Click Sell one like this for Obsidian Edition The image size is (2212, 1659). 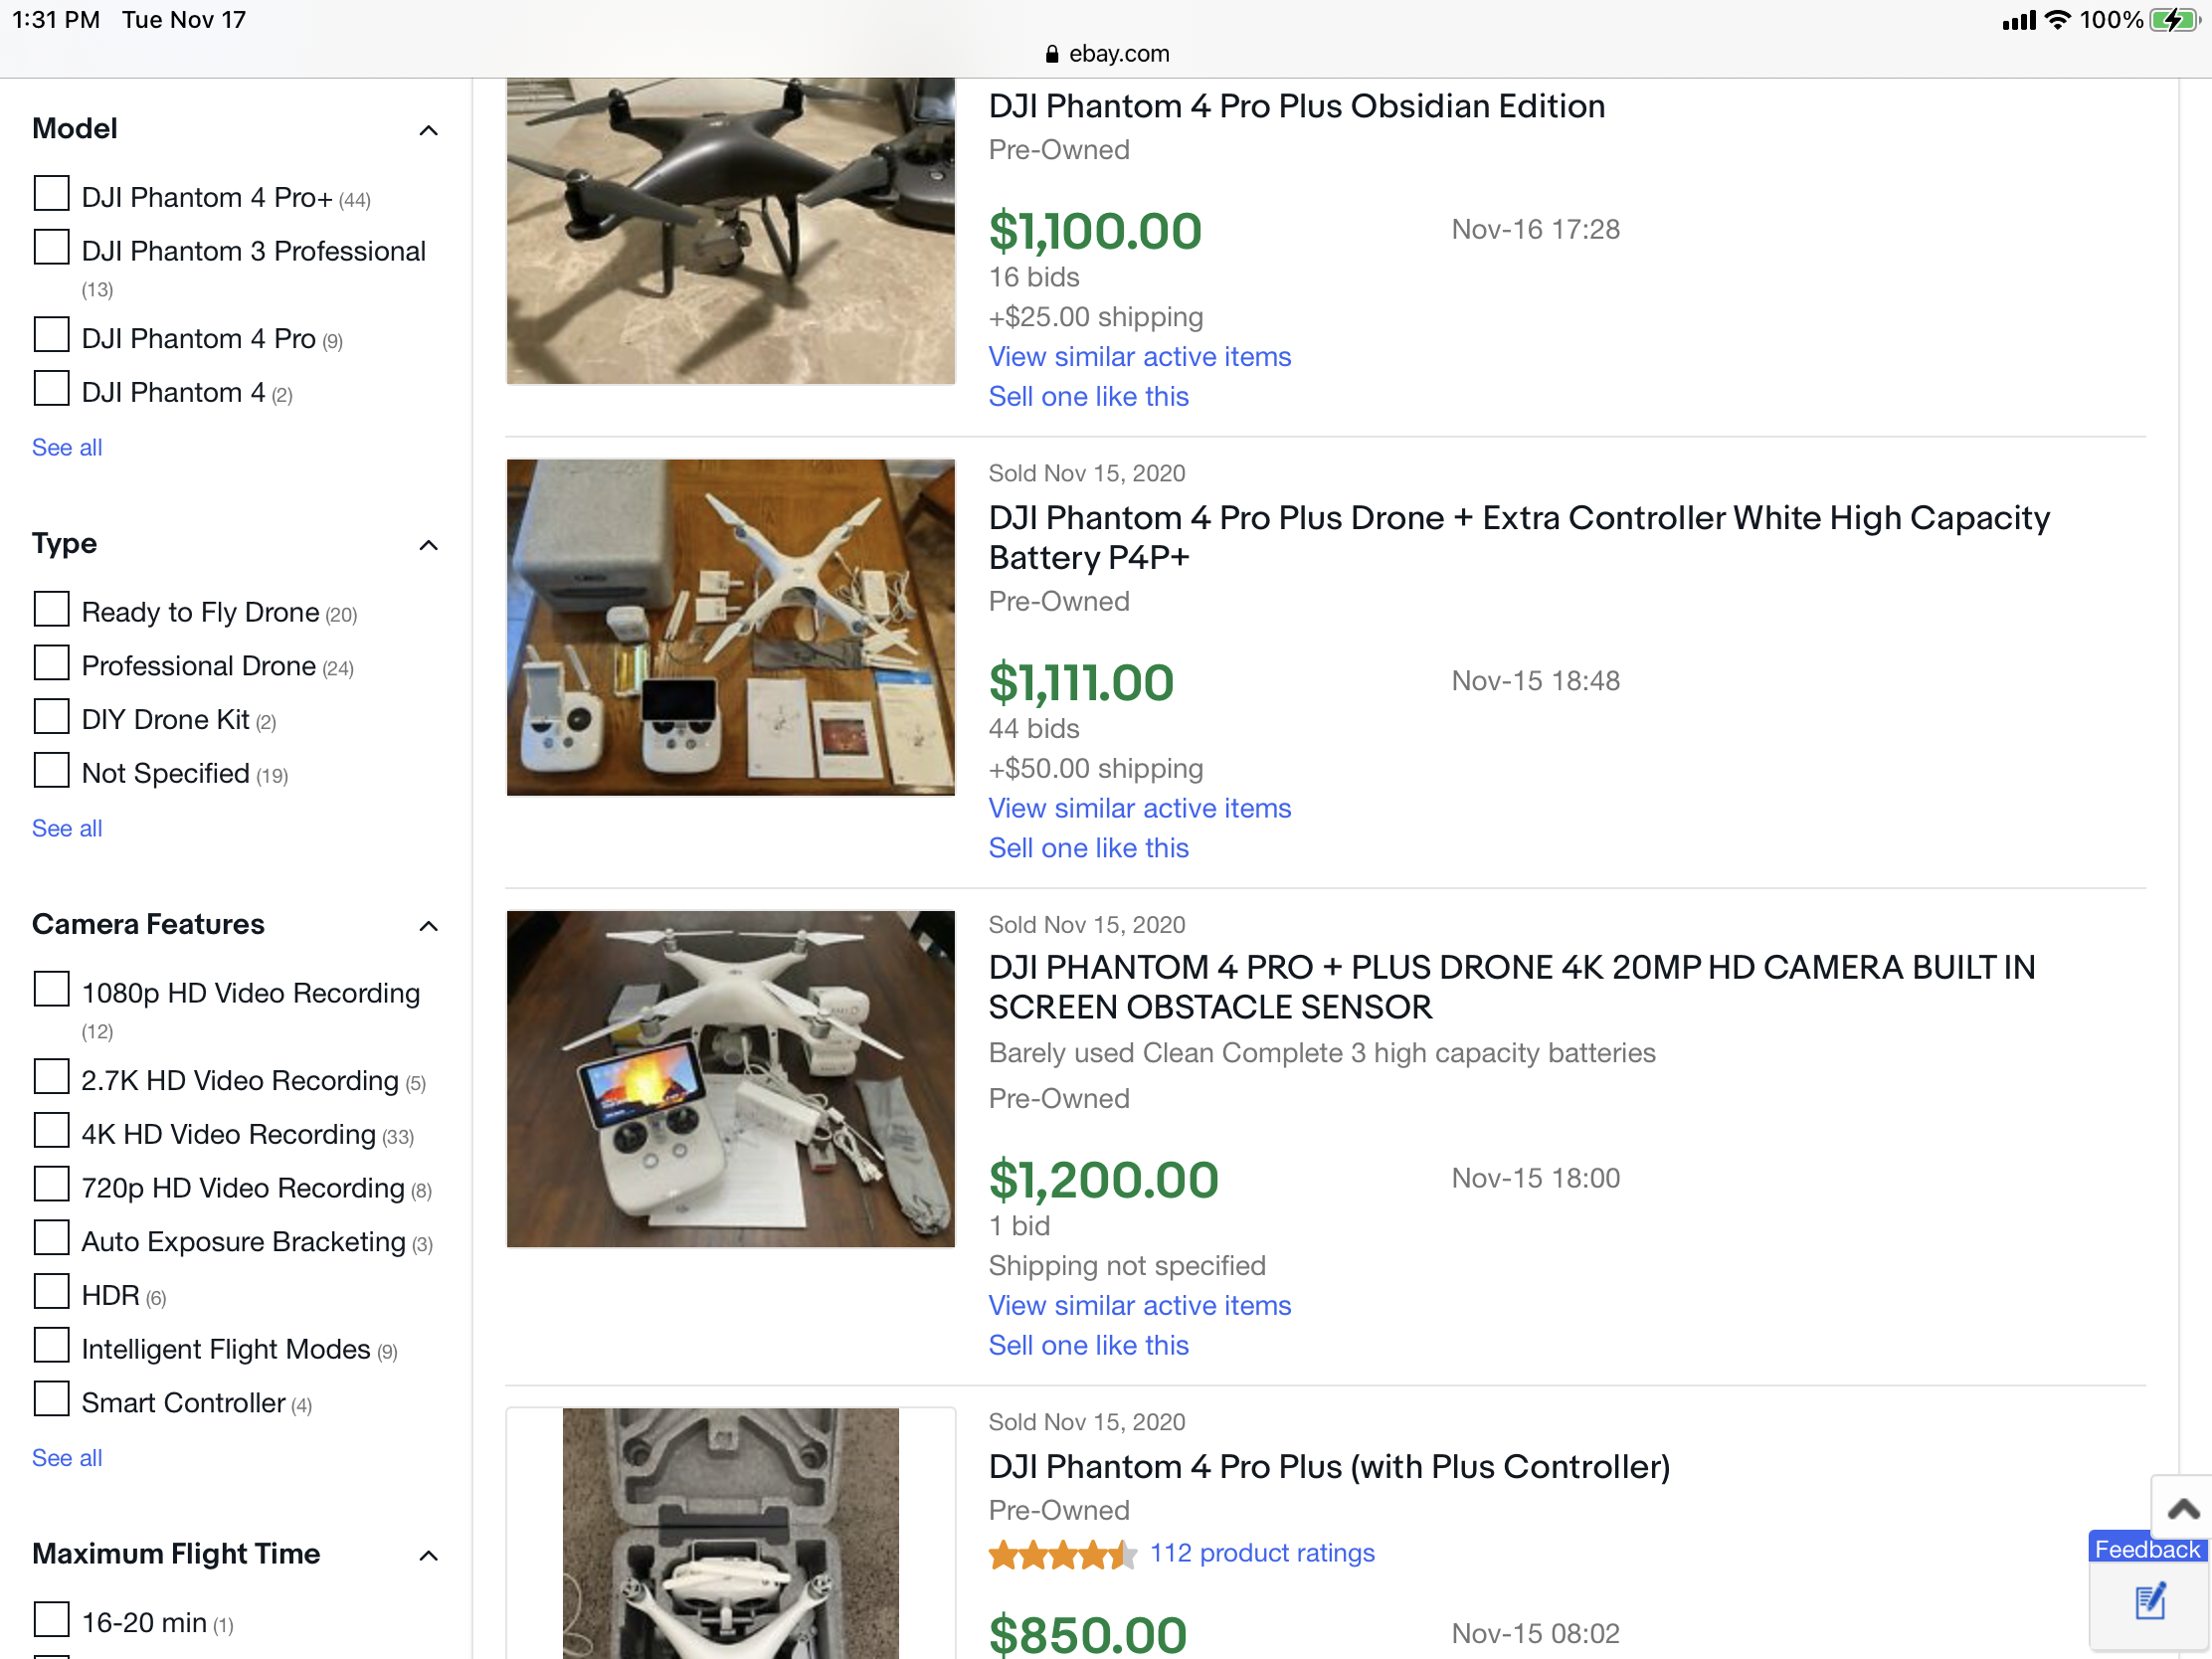point(1088,397)
